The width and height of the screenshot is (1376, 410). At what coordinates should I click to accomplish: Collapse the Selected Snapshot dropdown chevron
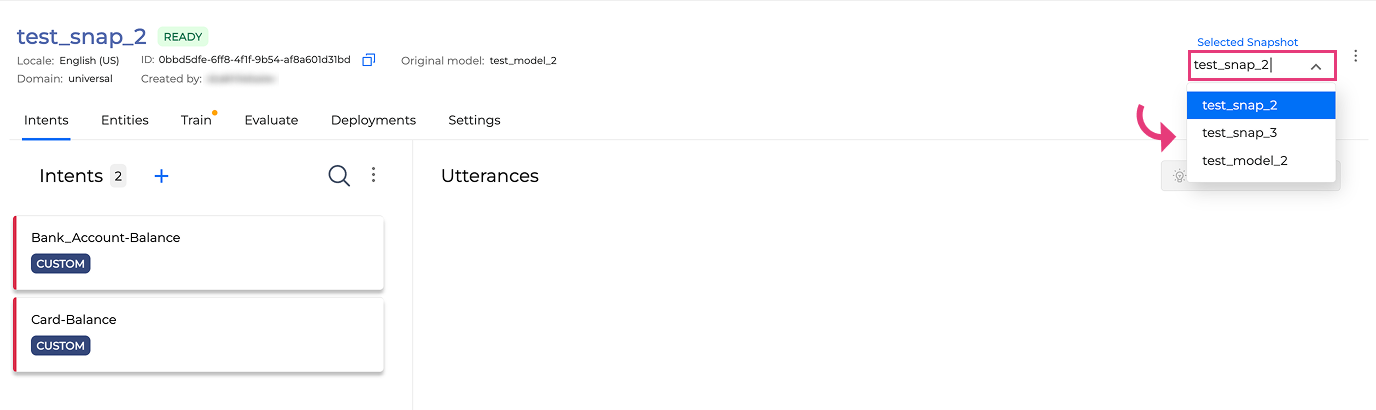point(1316,66)
